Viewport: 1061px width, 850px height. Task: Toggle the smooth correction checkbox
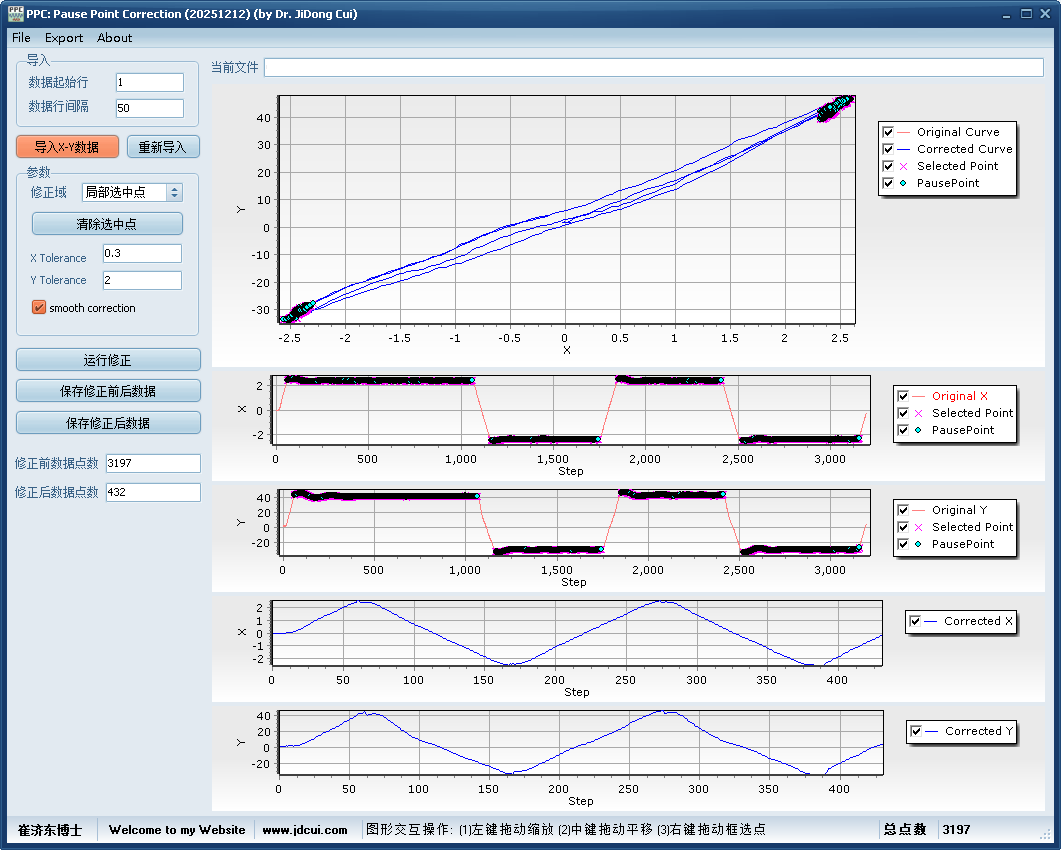39,308
